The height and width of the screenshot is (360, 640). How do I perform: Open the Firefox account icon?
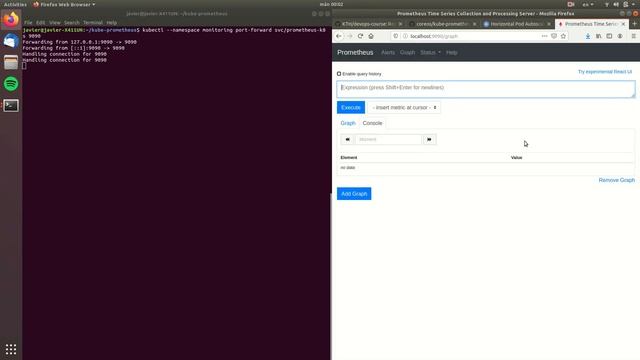click(x=620, y=36)
